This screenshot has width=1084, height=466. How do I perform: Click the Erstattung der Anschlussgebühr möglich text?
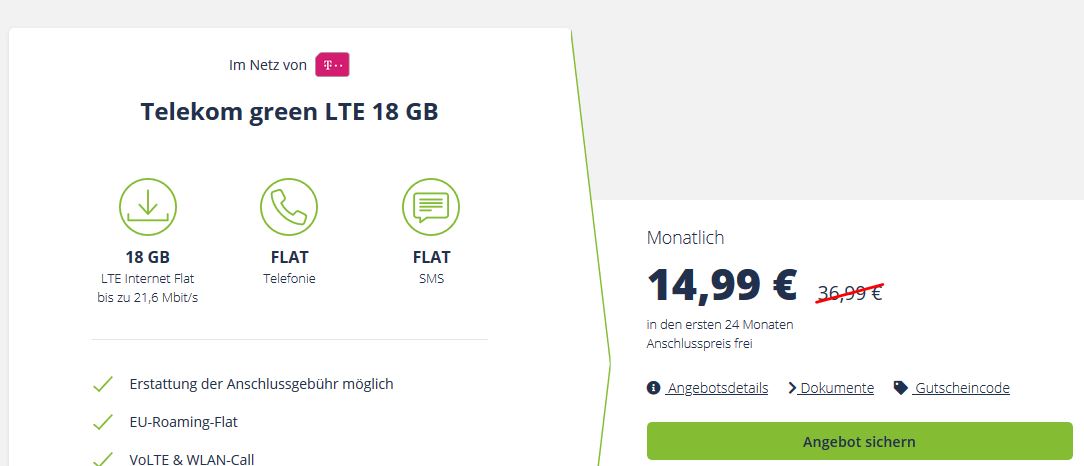(x=261, y=384)
